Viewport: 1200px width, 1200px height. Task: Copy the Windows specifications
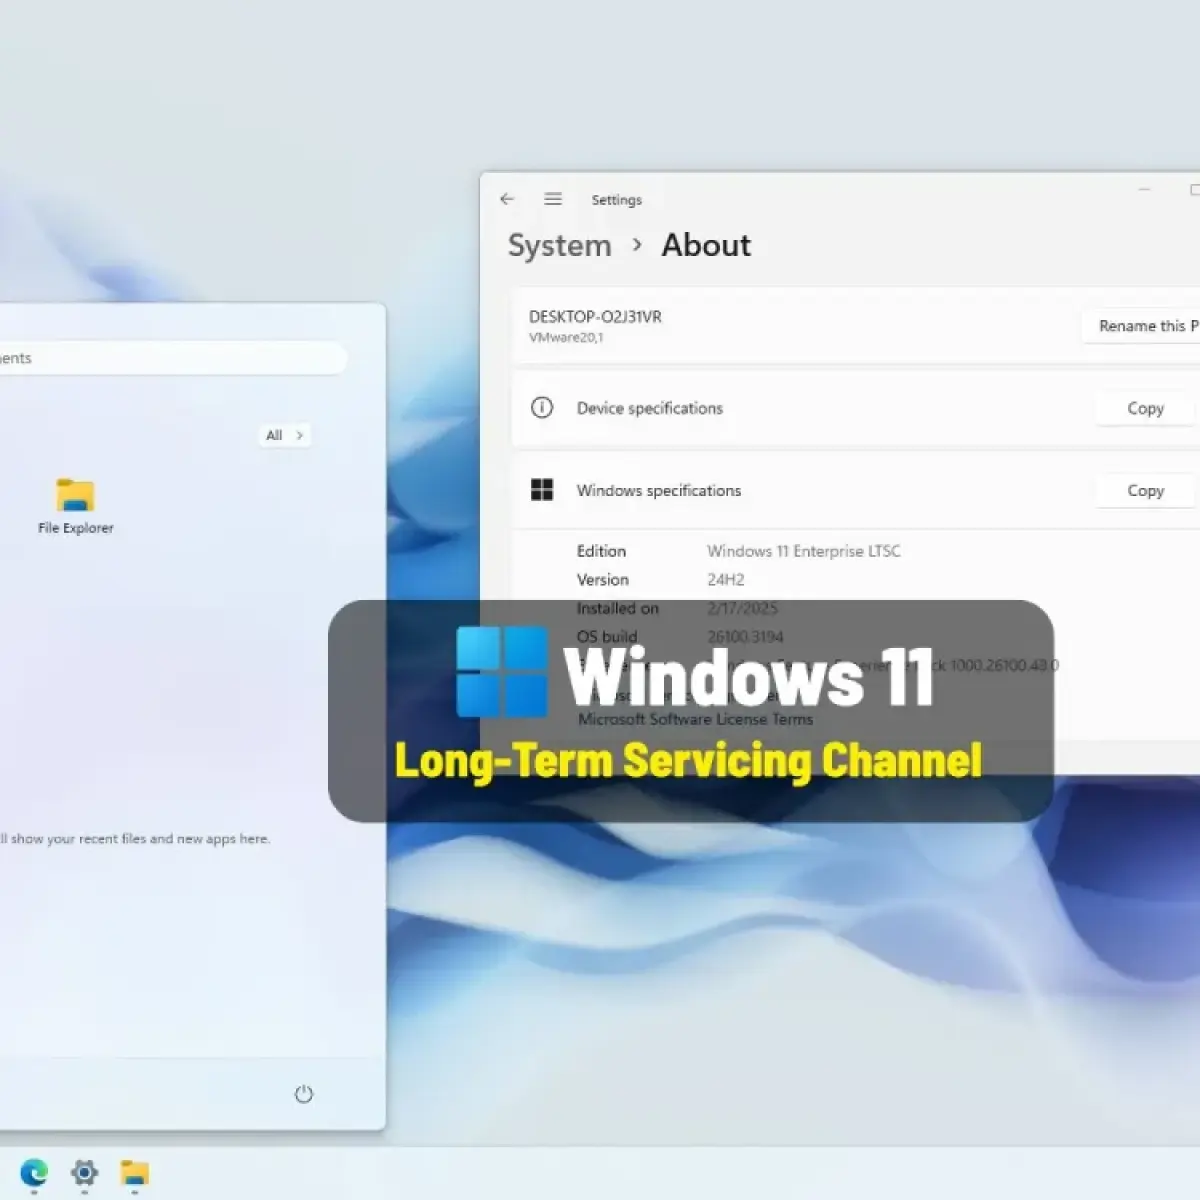[x=1145, y=490]
